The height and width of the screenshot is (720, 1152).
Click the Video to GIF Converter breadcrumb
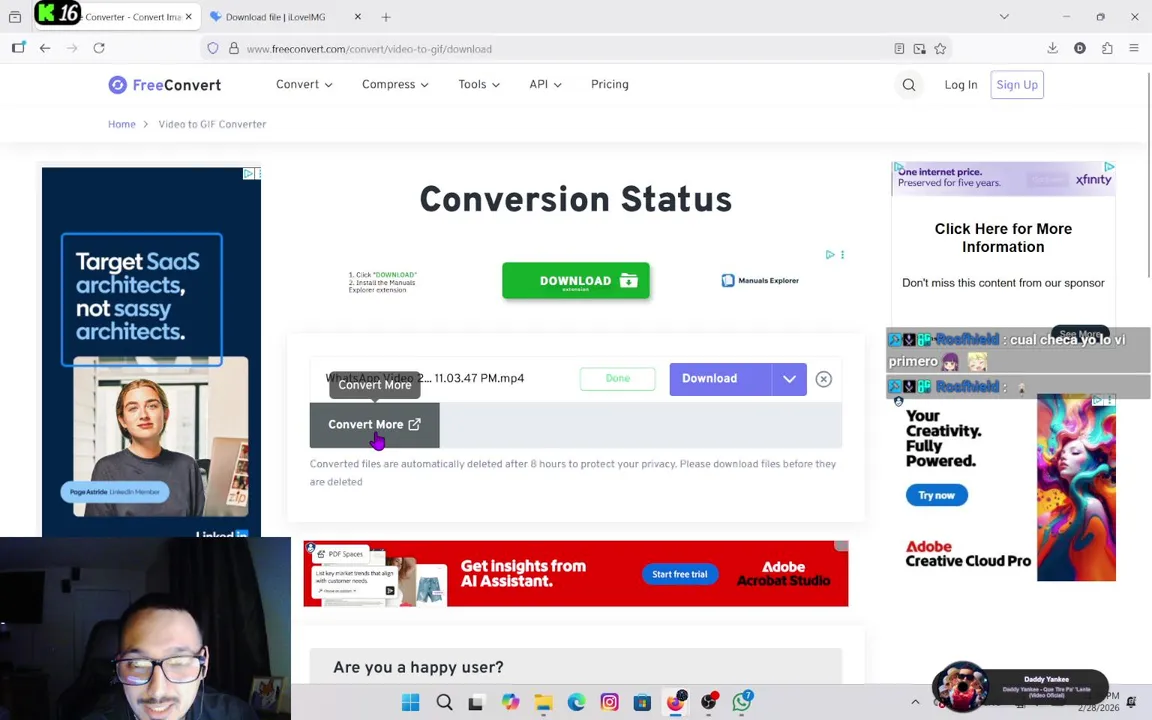coord(212,124)
